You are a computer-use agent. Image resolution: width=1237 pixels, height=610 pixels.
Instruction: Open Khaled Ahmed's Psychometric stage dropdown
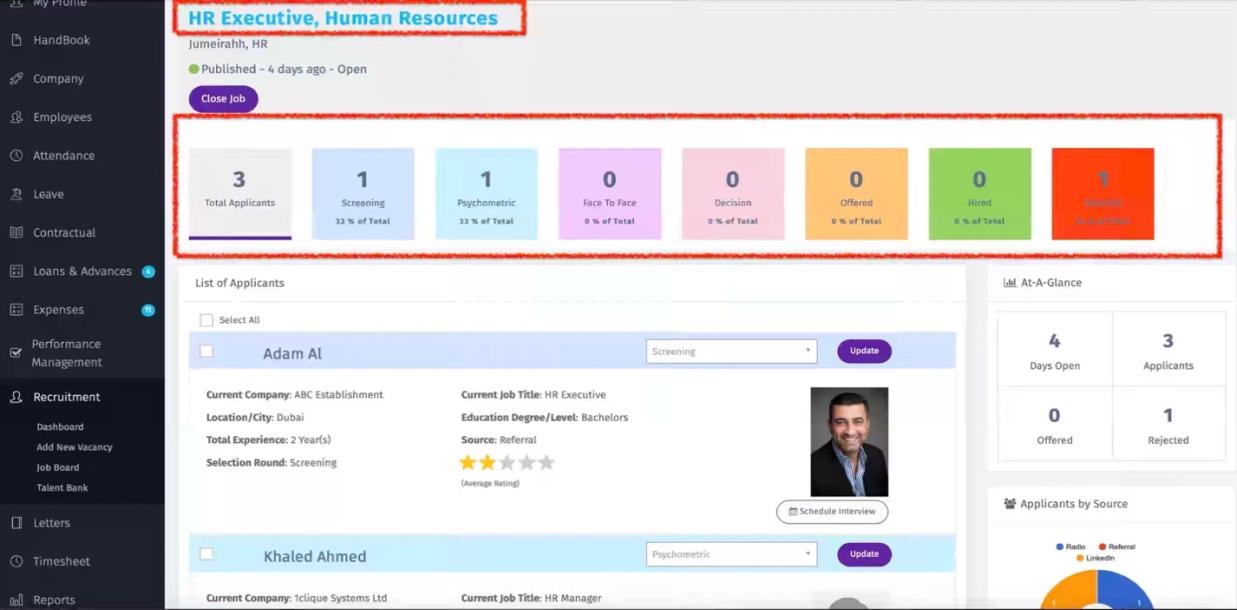coord(731,554)
